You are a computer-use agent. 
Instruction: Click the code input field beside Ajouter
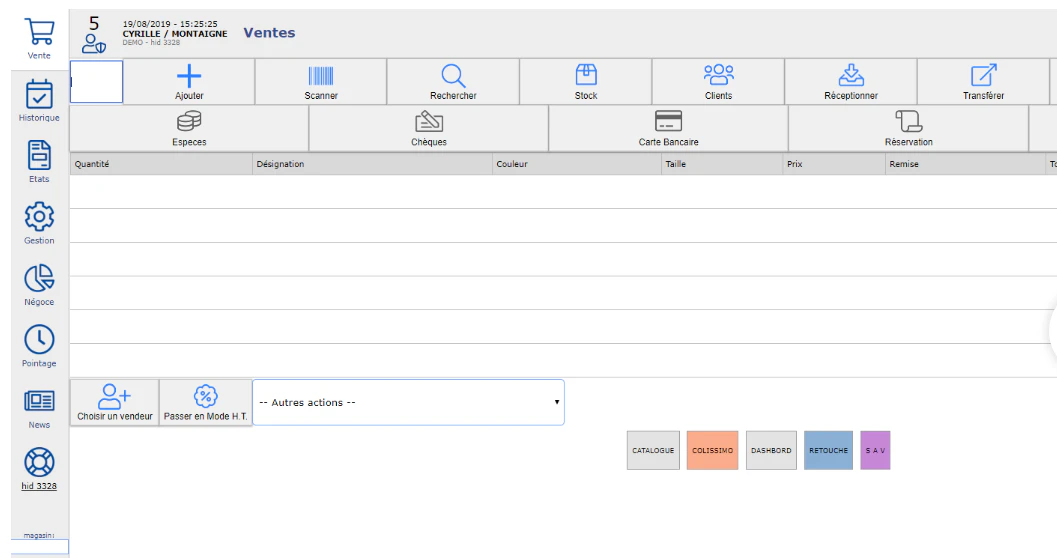[96, 82]
